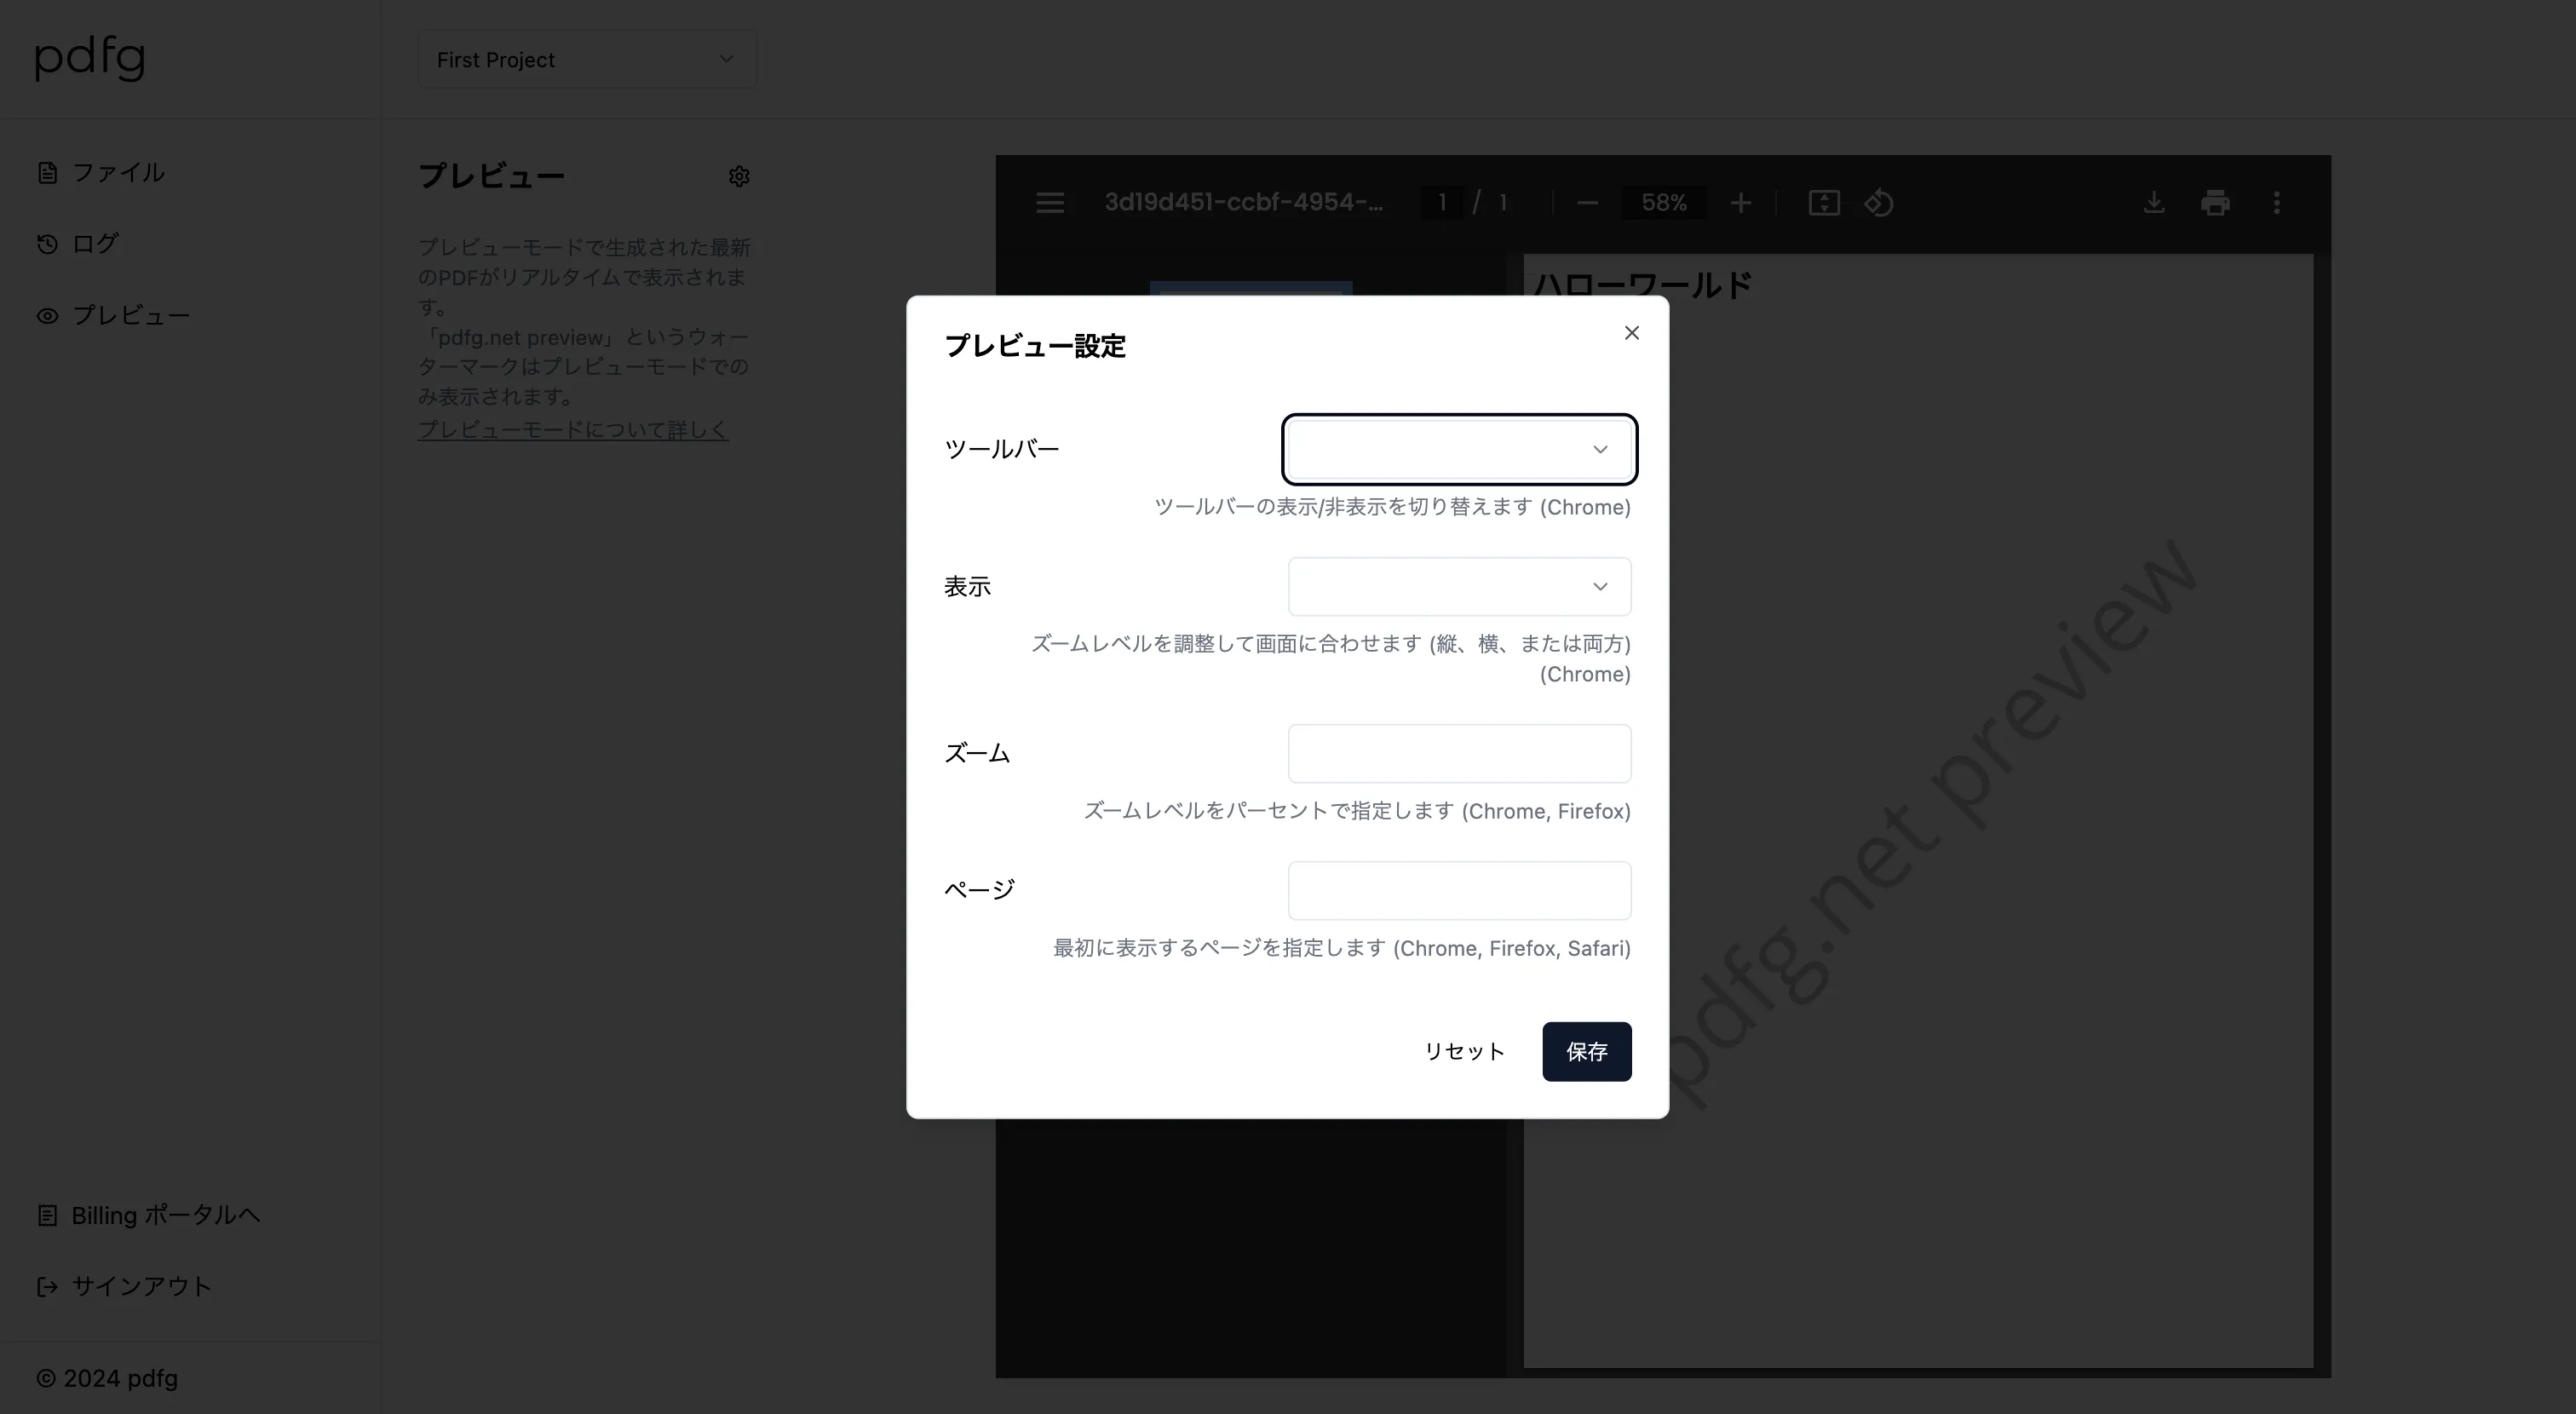The height and width of the screenshot is (1414, 2576).
Task: Click the sign-out arrow icon
Action: click(47, 1287)
